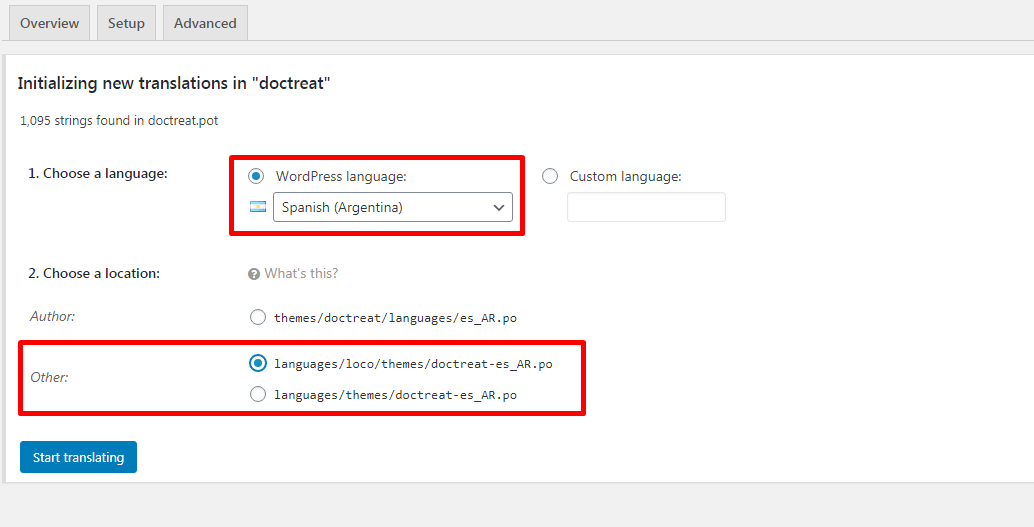Viewport: 1034px width, 527px height.
Task: Click the "WordPress language:" label text
Action: click(x=341, y=177)
